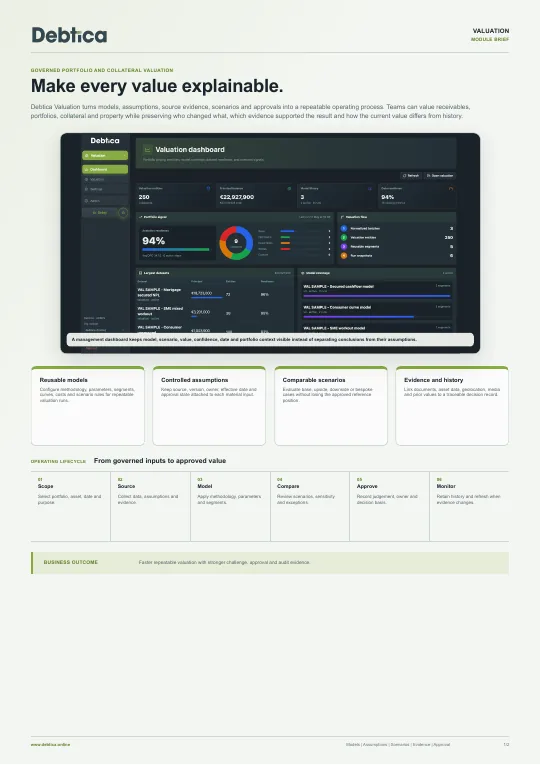Click the 05 Approve lifecycle step
540x765 pixels.
pyautogui.click(x=390, y=506)
